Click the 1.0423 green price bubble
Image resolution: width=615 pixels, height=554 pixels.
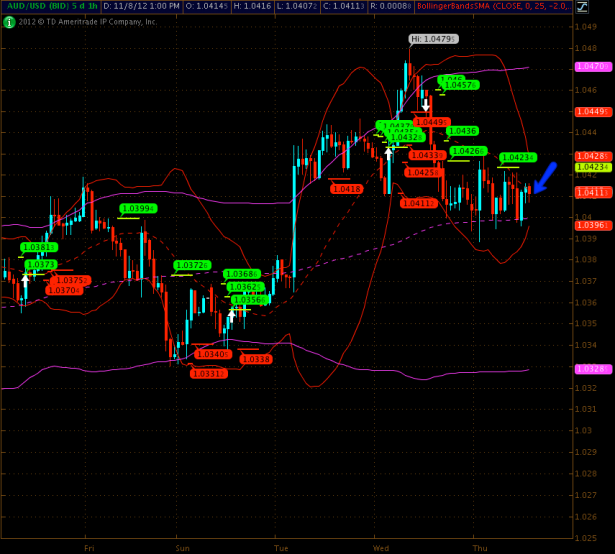518,157
